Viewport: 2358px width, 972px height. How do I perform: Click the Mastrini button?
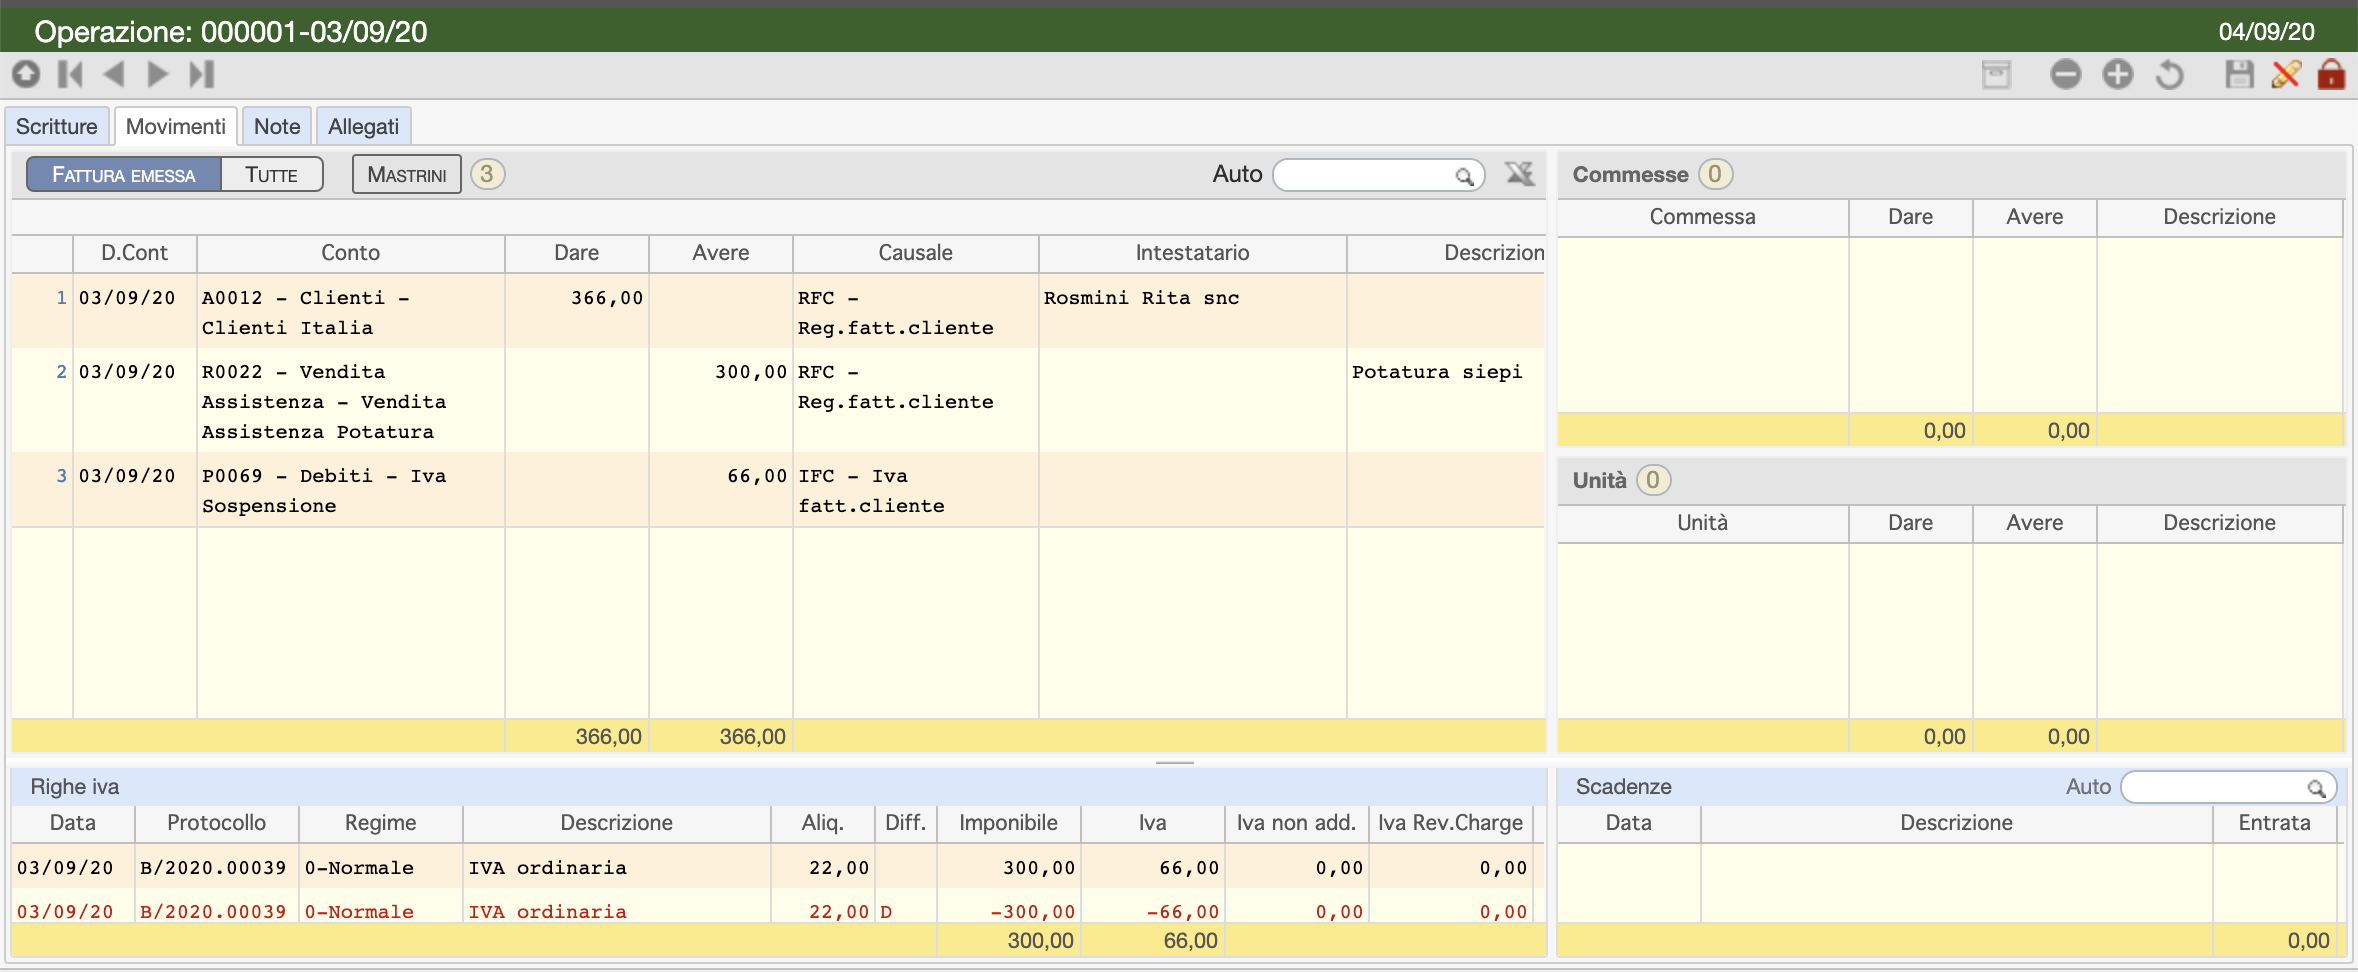coord(407,175)
